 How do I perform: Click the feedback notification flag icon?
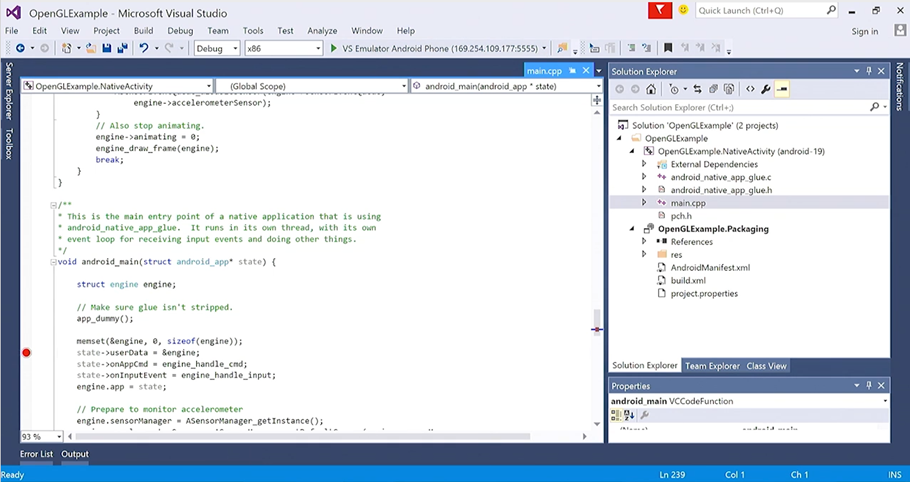click(660, 10)
